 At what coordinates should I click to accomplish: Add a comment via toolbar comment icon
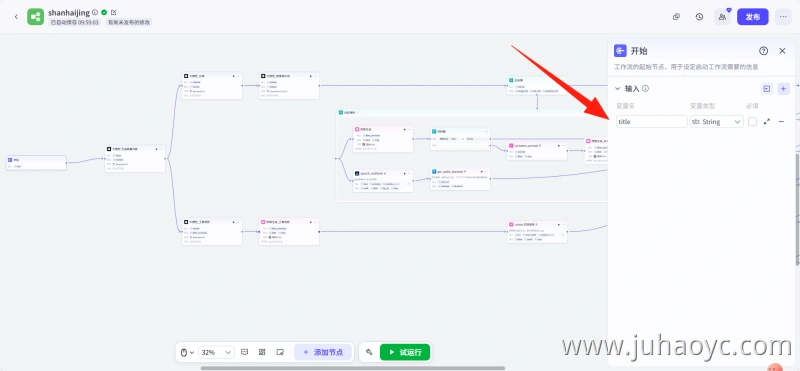[x=244, y=352]
